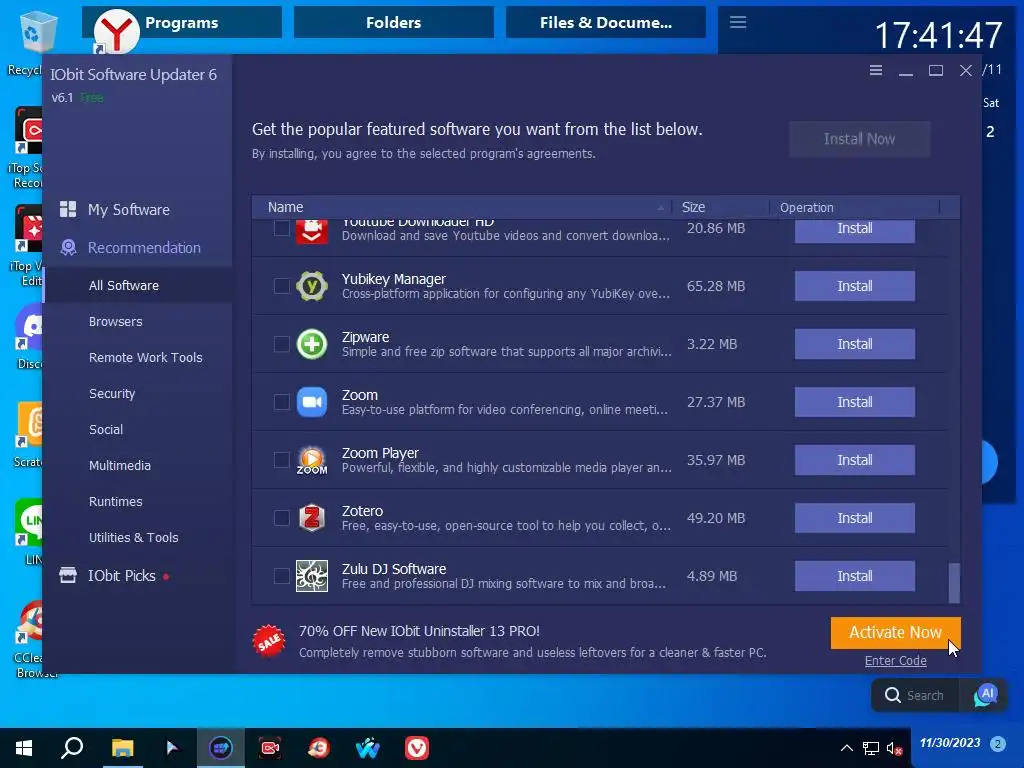Click the Windows Start button
The height and width of the screenshot is (768, 1024).
(24, 748)
